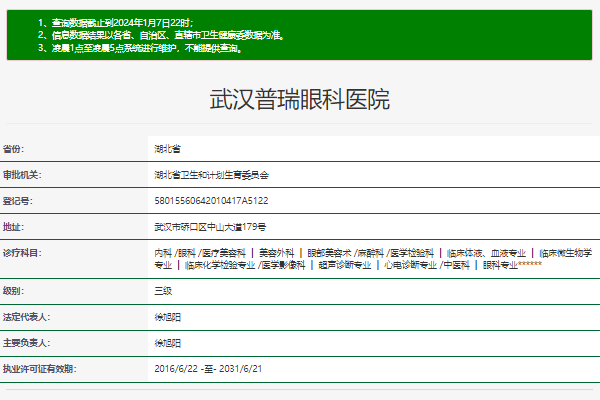This screenshot has height=400, width=600.
Task: Select the hospital title 武汉普瑞眼科医院
Action: pyautogui.click(x=300, y=100)
